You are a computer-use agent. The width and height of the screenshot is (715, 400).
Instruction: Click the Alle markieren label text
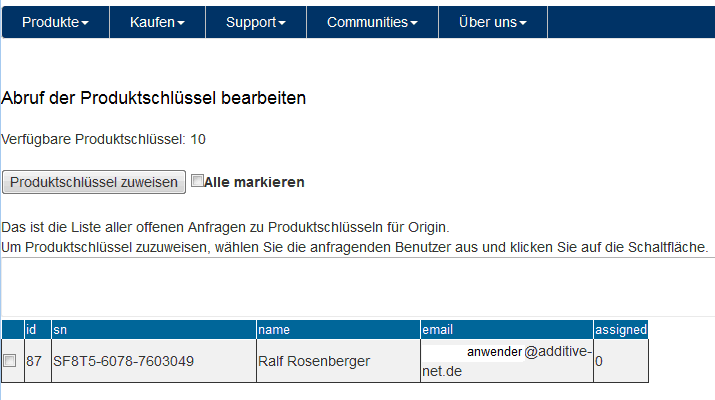pos(254,182)
